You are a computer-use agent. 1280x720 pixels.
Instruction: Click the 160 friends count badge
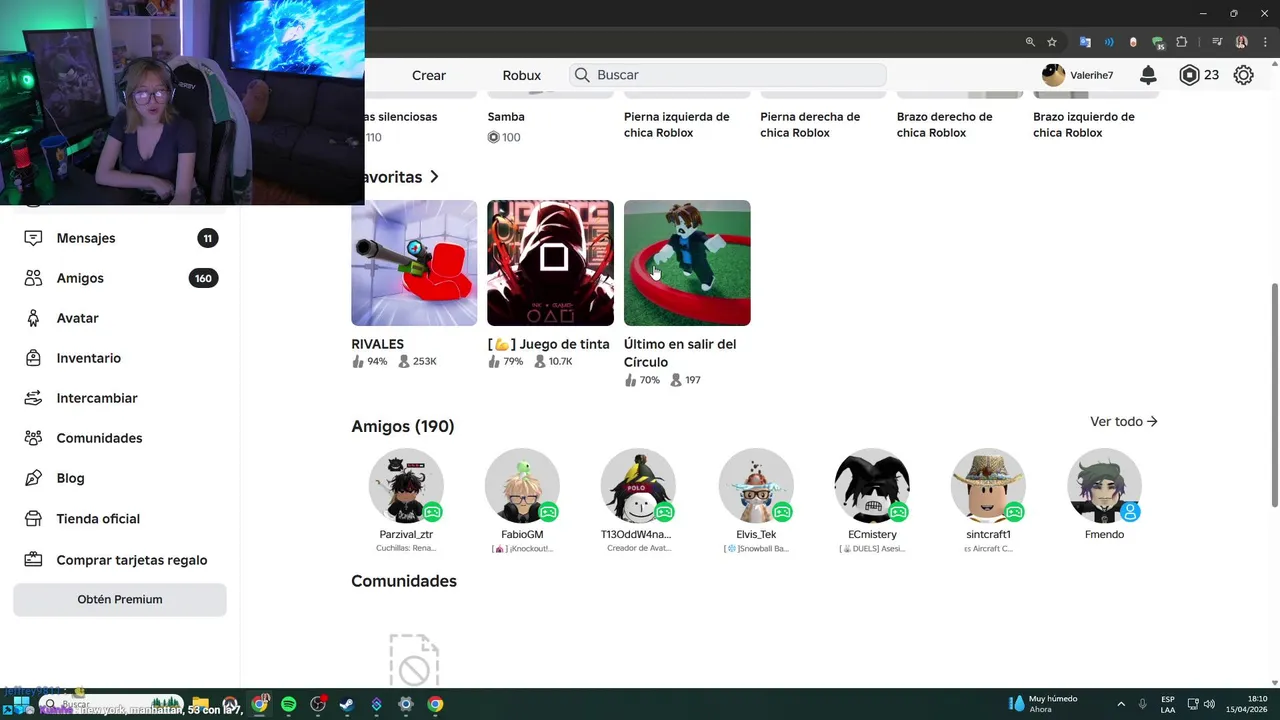(x=203, y=278)
